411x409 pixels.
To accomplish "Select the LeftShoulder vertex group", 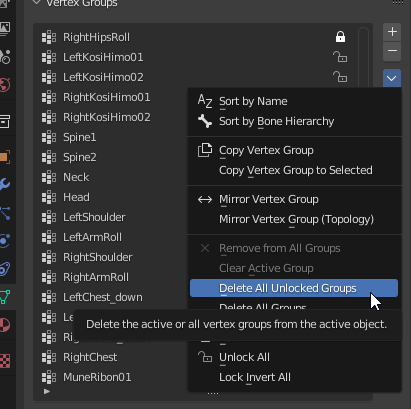I will pos(94,217).
